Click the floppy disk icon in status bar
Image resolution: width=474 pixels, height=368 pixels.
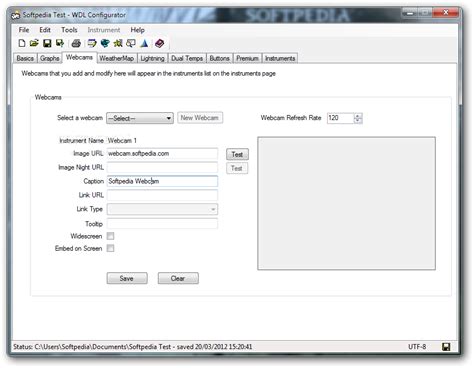coord(446,347)
